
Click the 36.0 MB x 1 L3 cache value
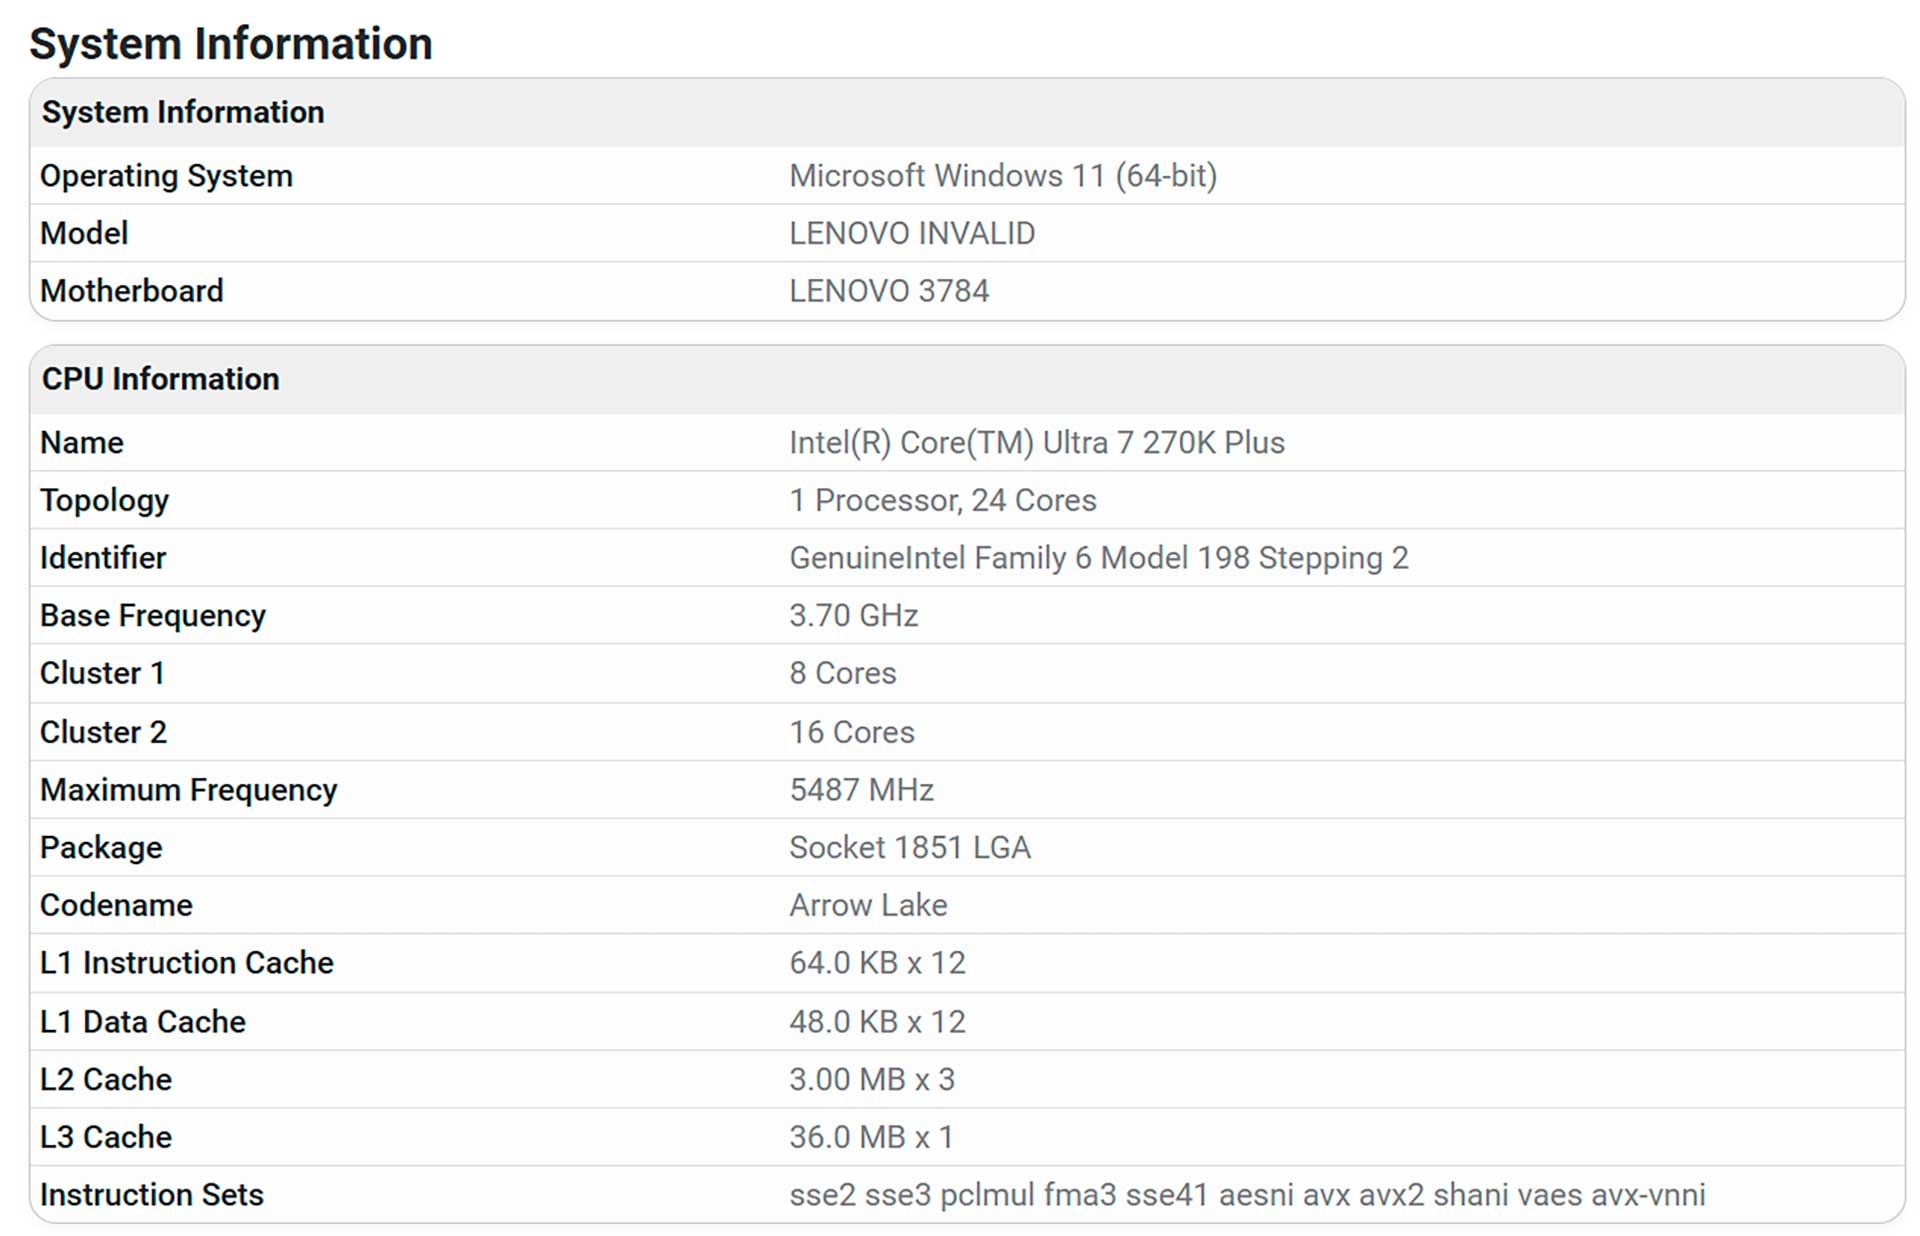(871, 1137)
